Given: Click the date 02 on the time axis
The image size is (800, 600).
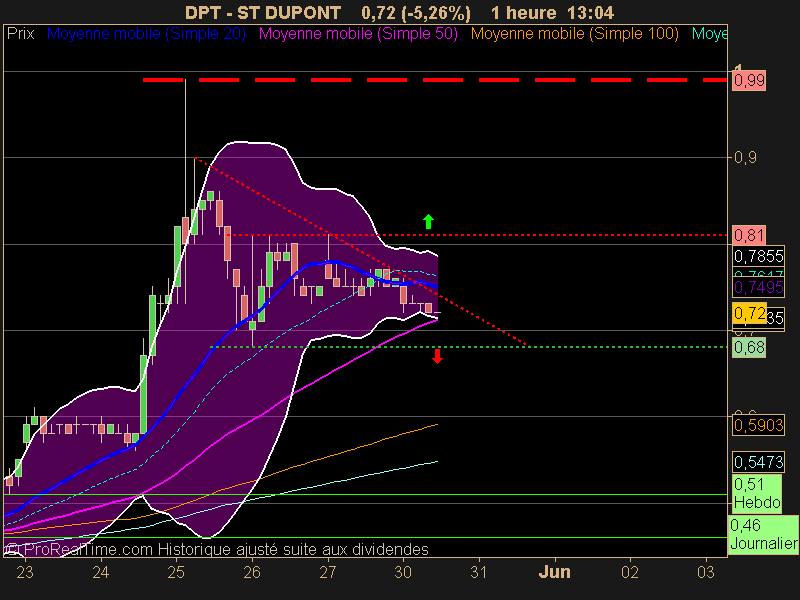Looking at the screenshot, I should (630, 572).
